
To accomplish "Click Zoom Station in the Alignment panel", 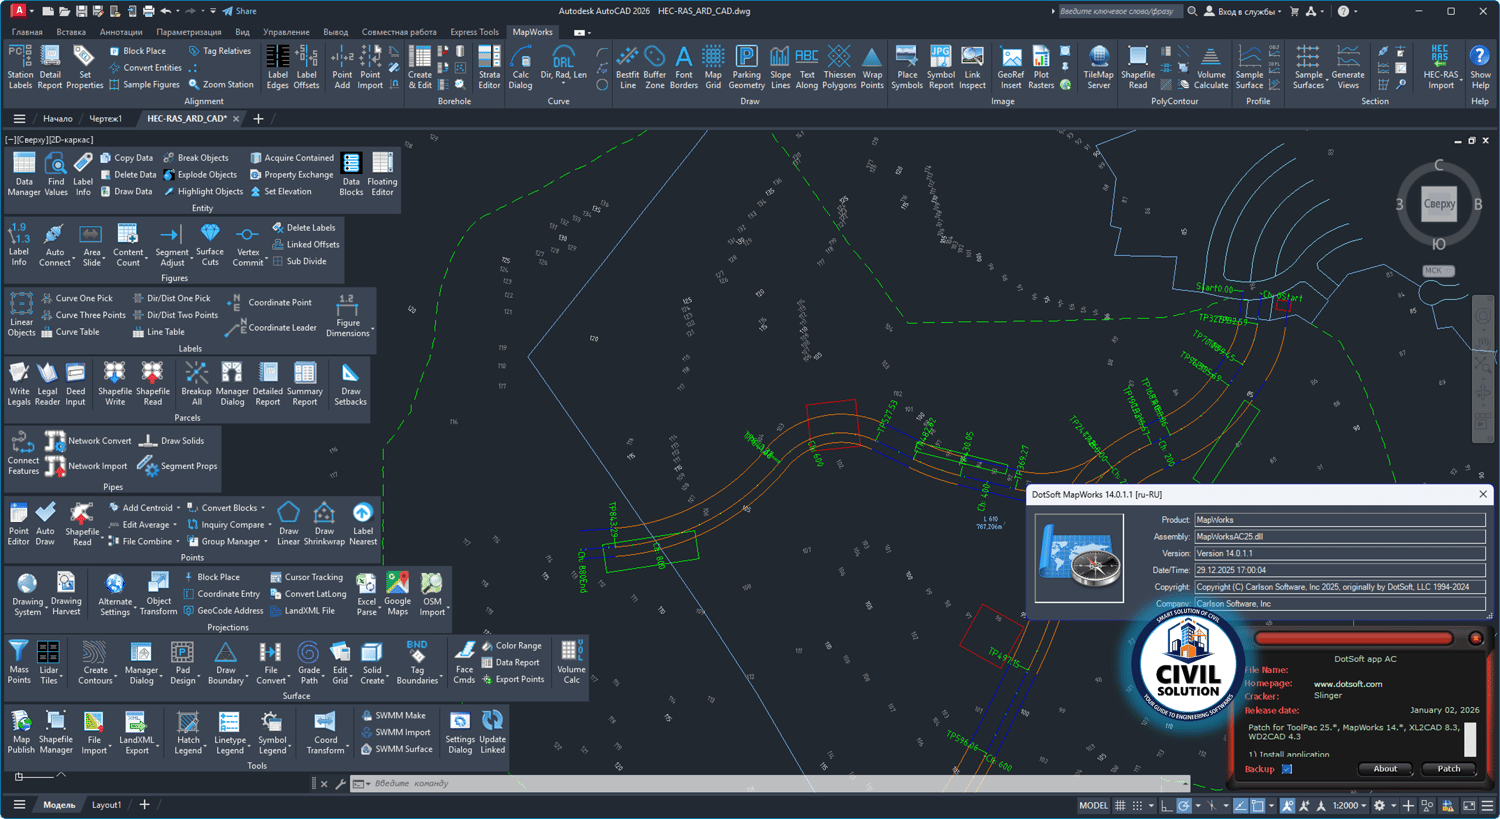I will pyautogui.click(x=220, y=85).
